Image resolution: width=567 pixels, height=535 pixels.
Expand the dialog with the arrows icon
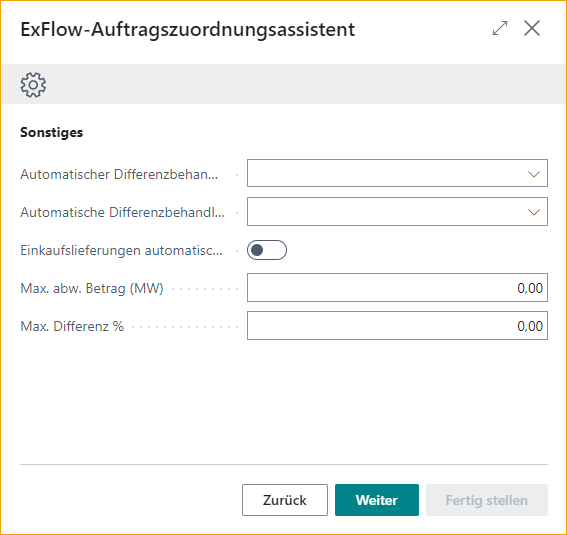[x=500, y=28]
